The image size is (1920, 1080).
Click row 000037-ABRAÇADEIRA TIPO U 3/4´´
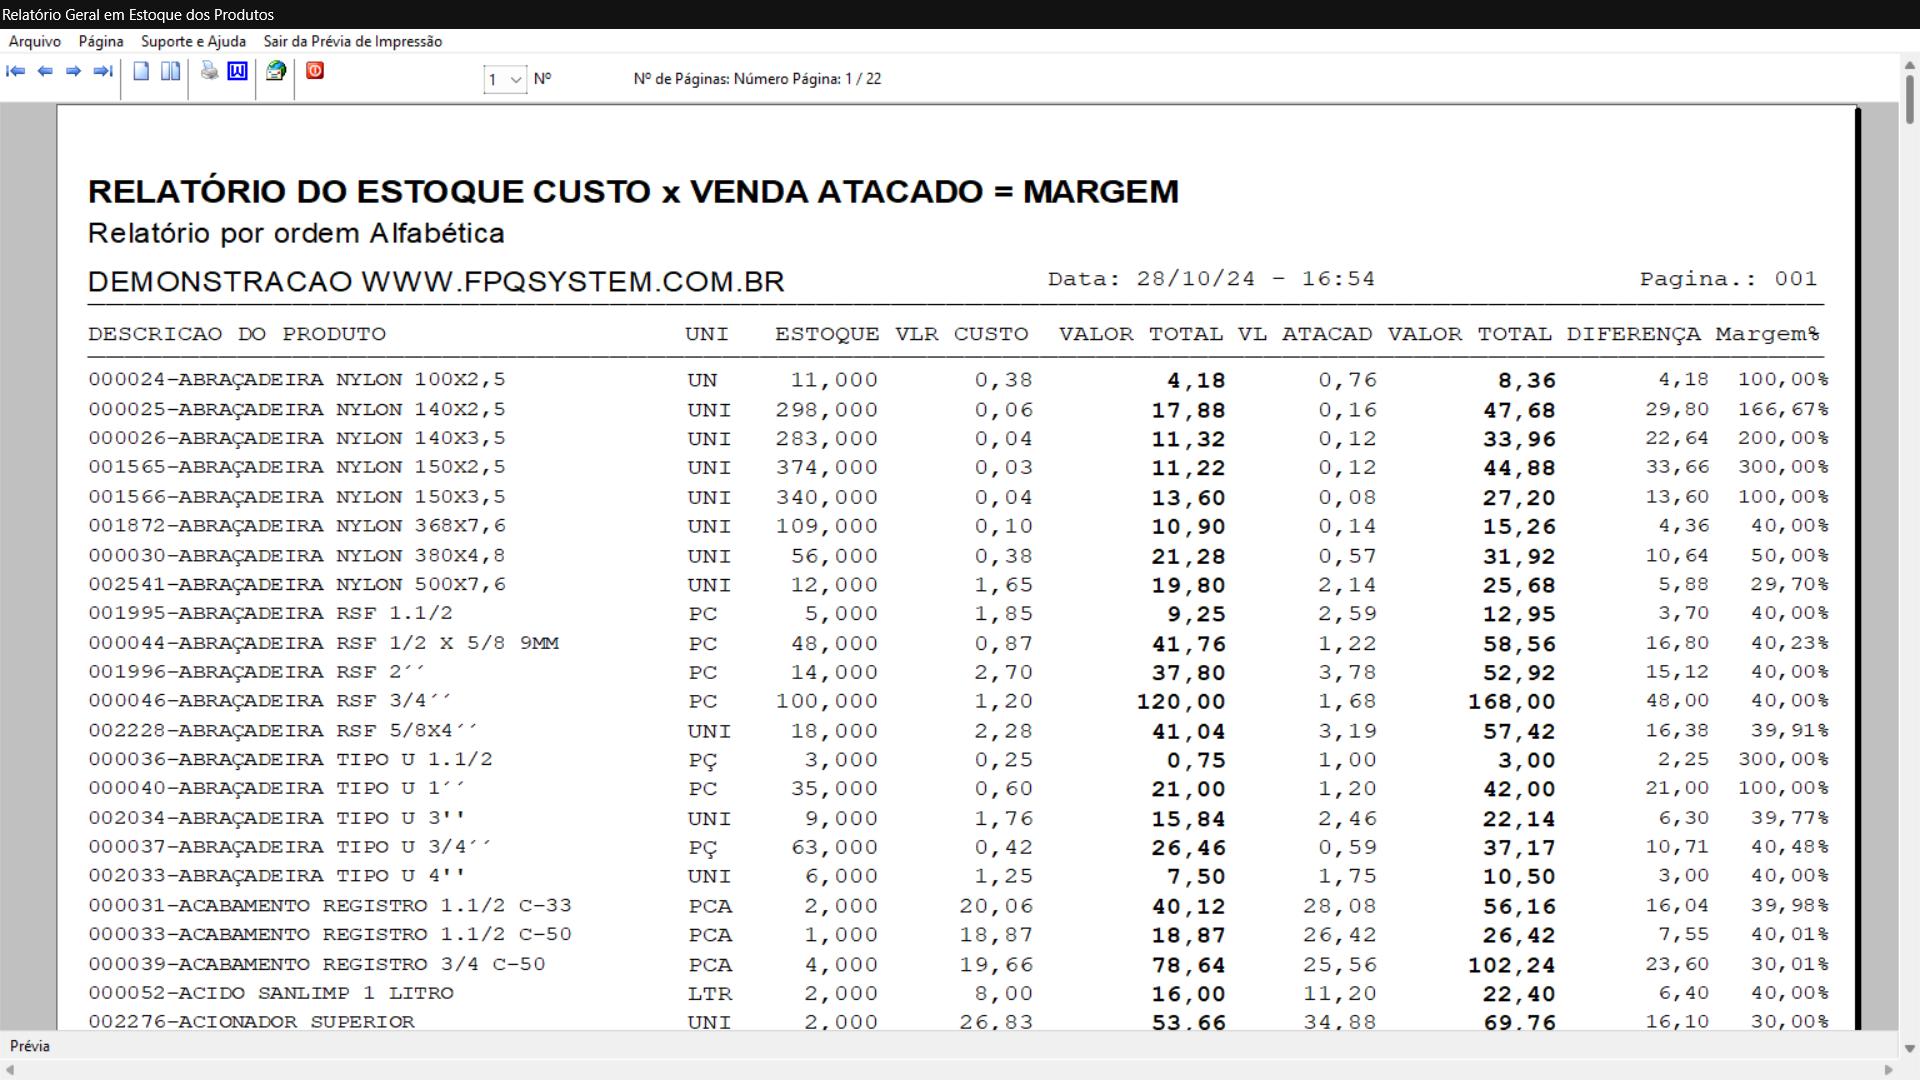tap(958, 847)
